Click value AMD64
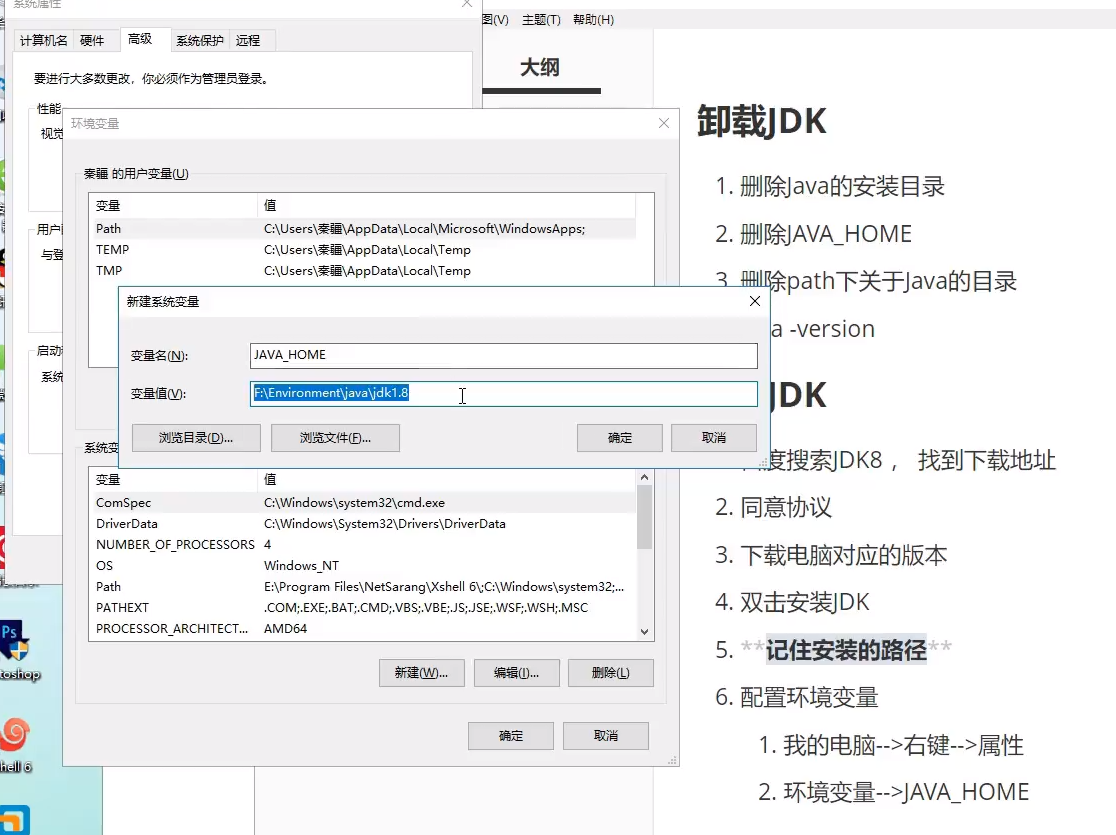This screenshot has height=835, width=1116. click(x=285, y=629)
